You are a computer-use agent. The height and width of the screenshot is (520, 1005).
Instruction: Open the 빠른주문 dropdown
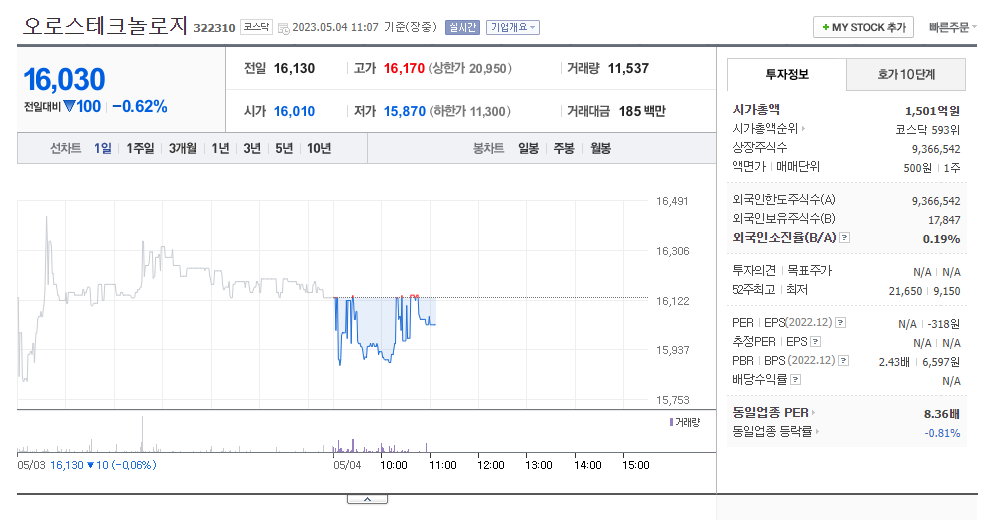click(952, 27)
